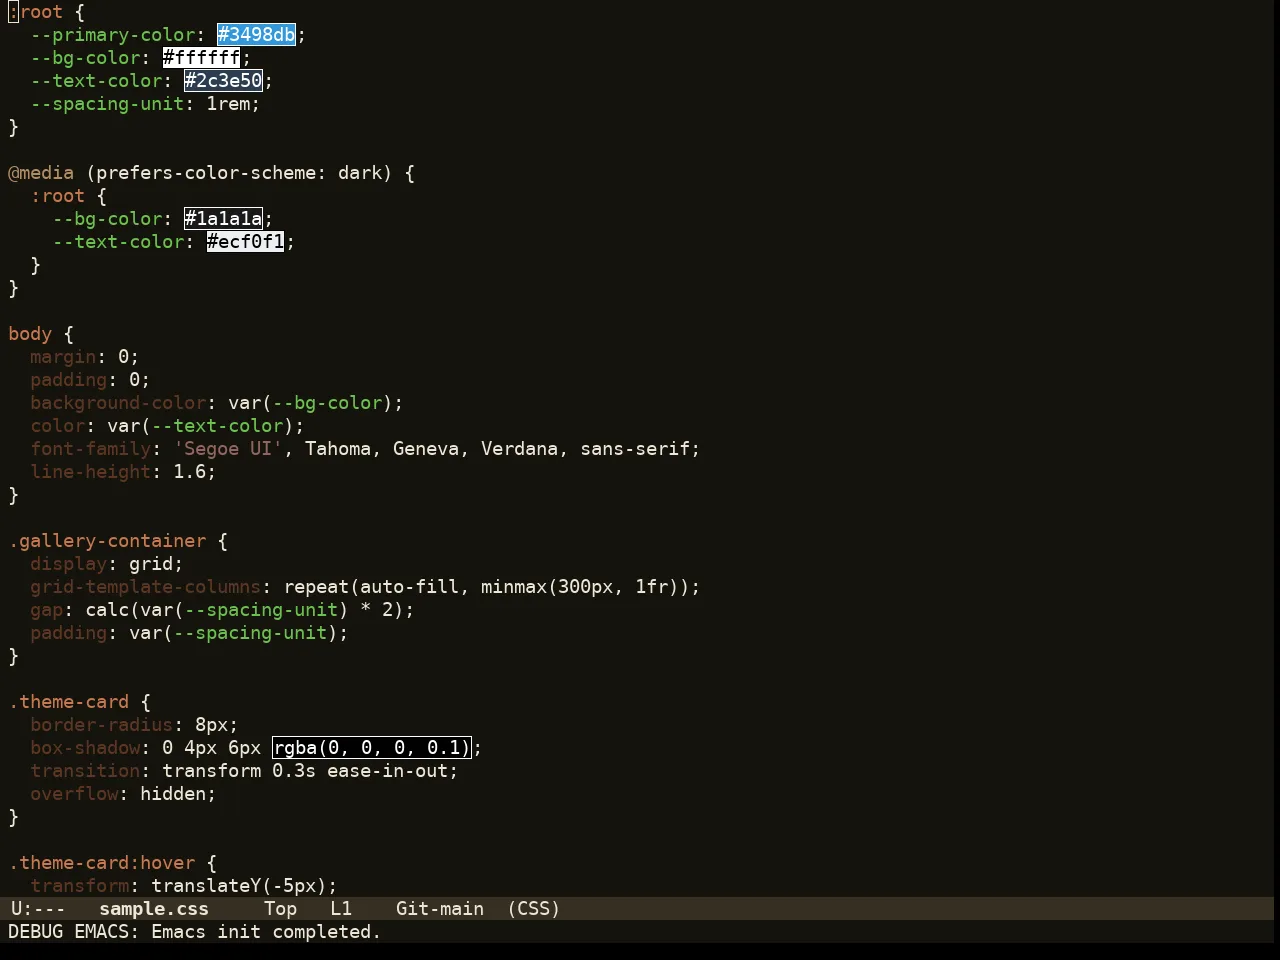
Task: Click the 'grid-template-columns' property
Action: point(146,587)
